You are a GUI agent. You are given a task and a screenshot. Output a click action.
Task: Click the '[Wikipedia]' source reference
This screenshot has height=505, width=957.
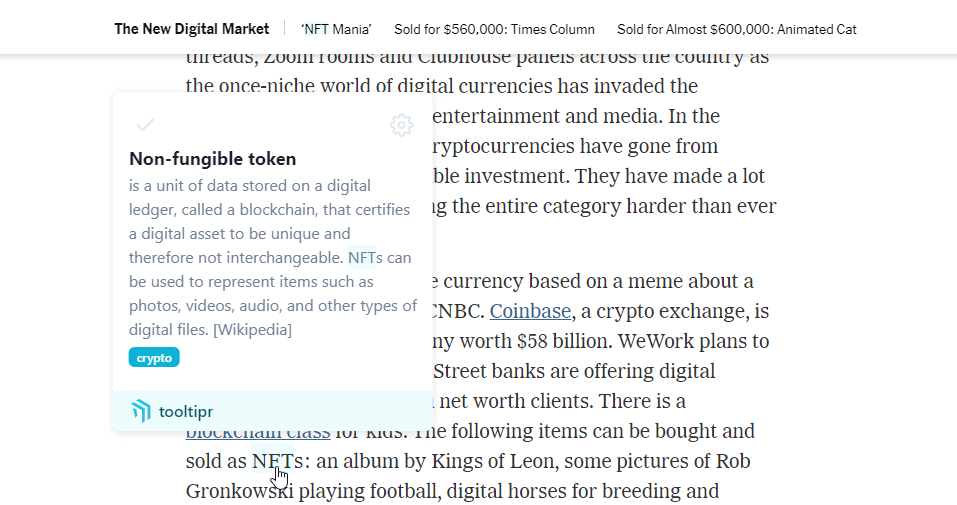click(x=252, y=330)
